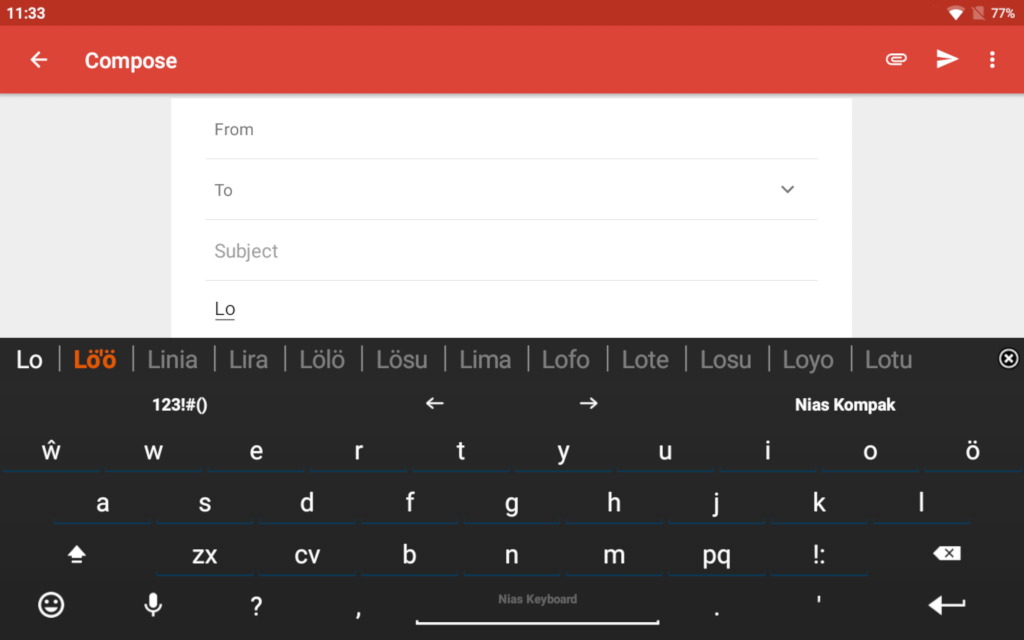Tap the microphone voice input key
Viewport: 1024px width, 640px height.
point(153,604)
